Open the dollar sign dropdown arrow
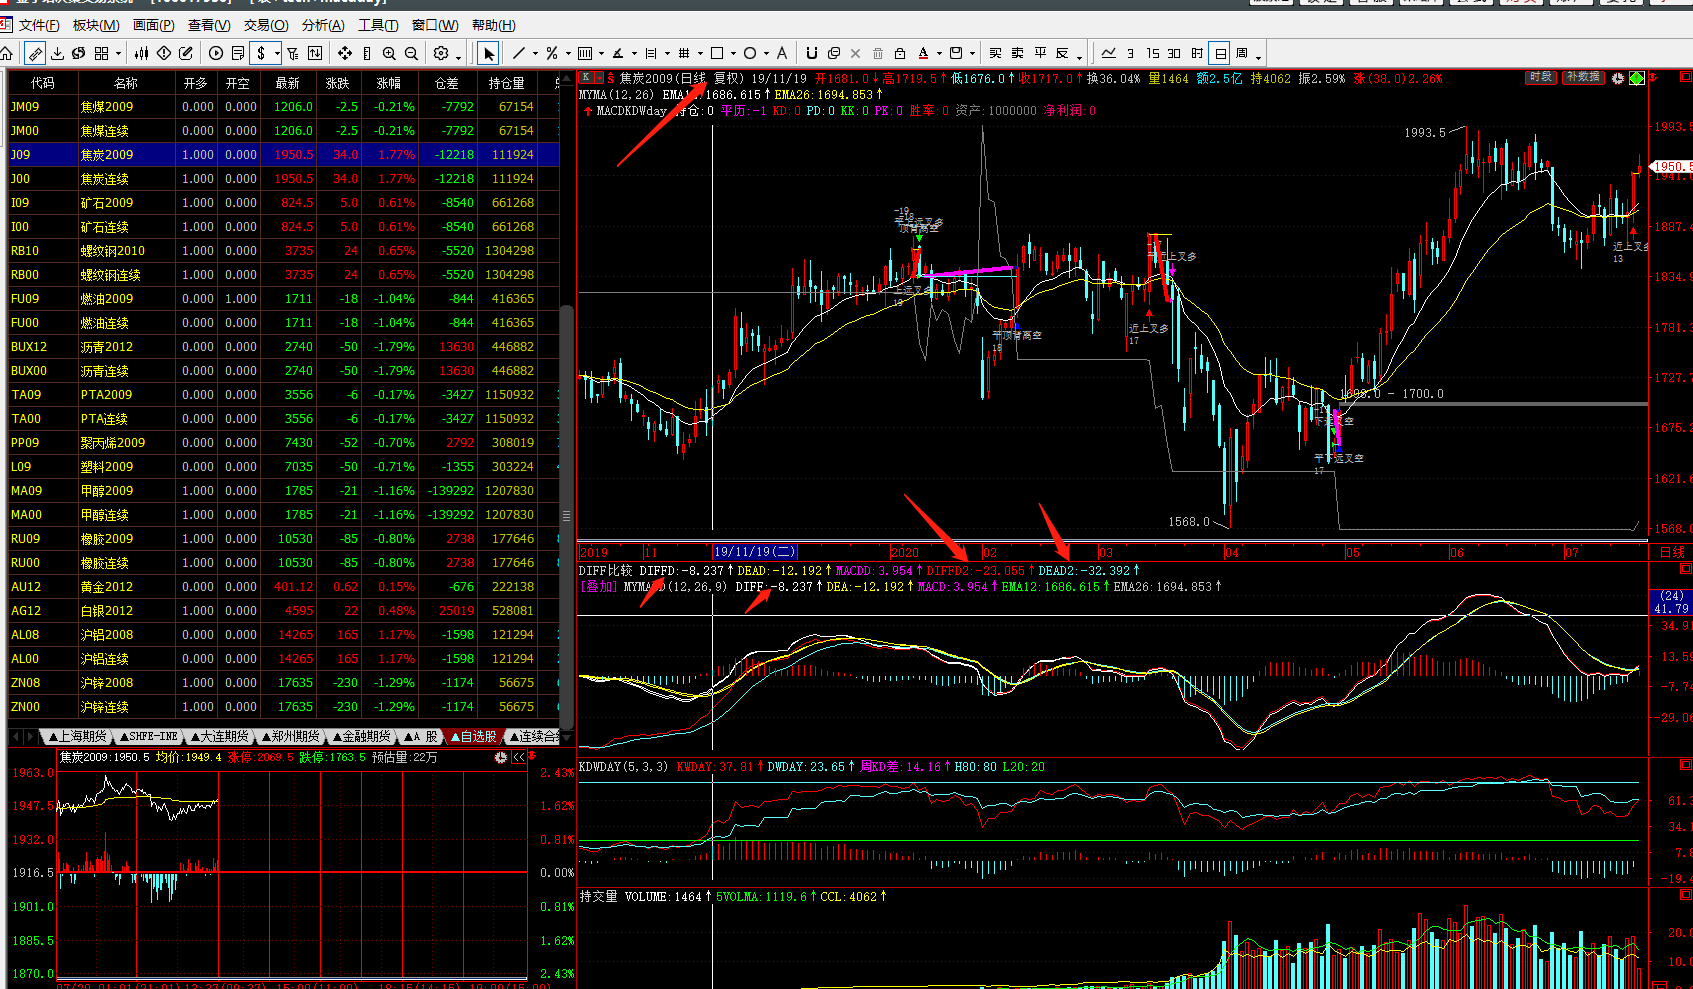Viewport: 1693px width, 989px height. click(277, 54)
